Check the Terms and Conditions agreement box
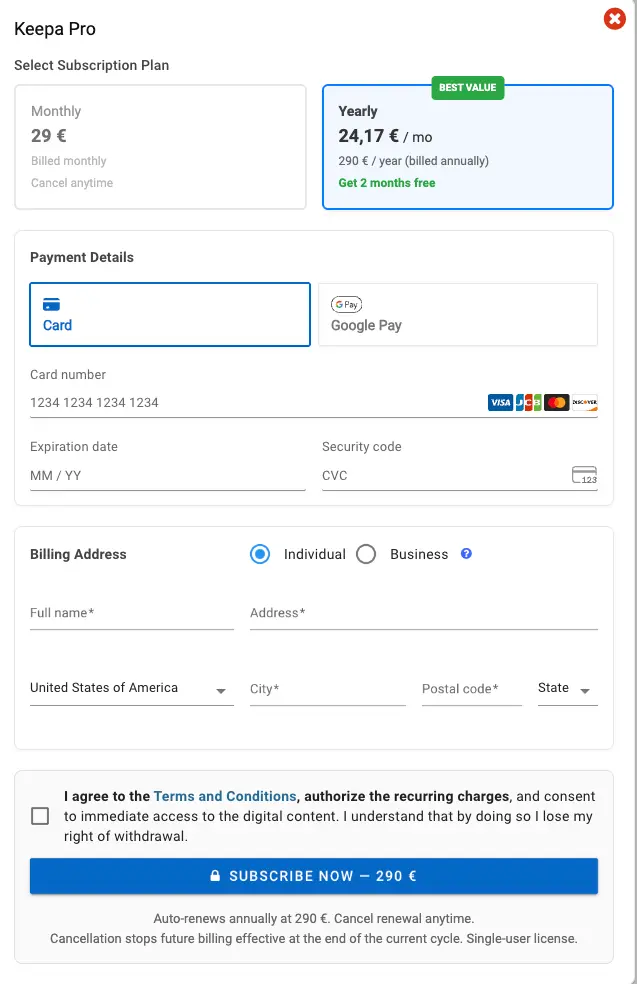Screen dimensions: 637x984 point(40,816)
